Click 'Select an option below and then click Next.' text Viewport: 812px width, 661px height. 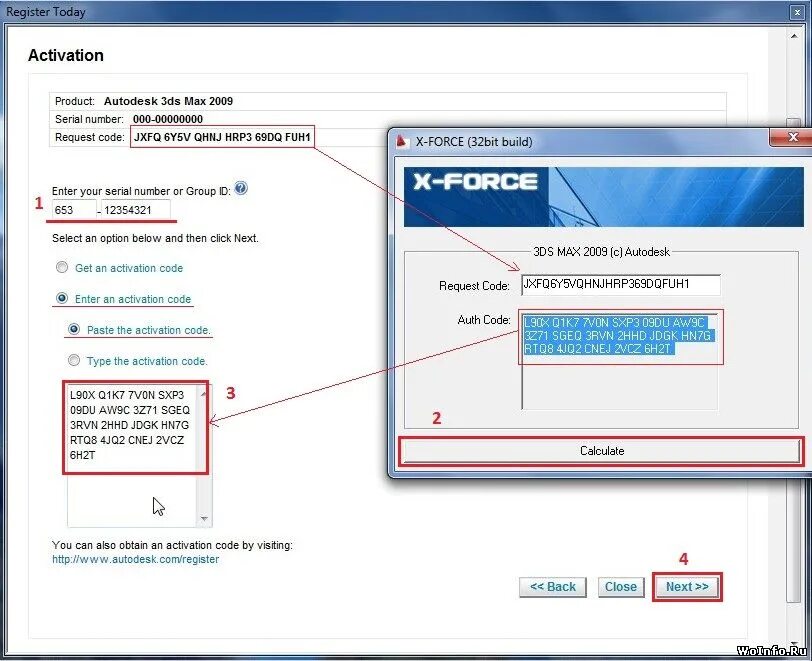point(155,238)
